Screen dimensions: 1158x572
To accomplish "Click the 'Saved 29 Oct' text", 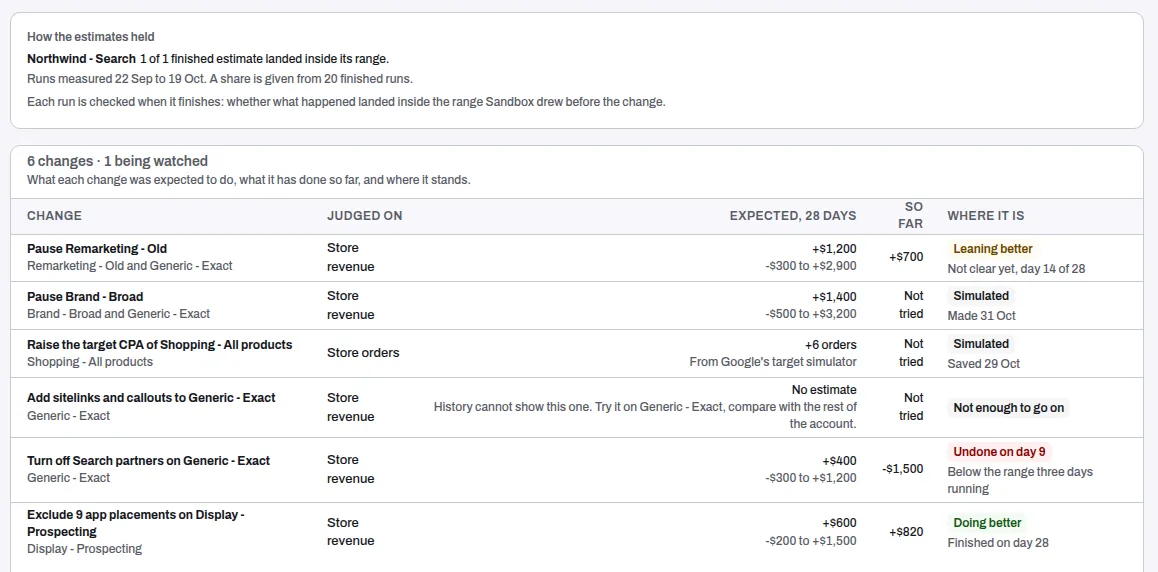I will (984, 364).
